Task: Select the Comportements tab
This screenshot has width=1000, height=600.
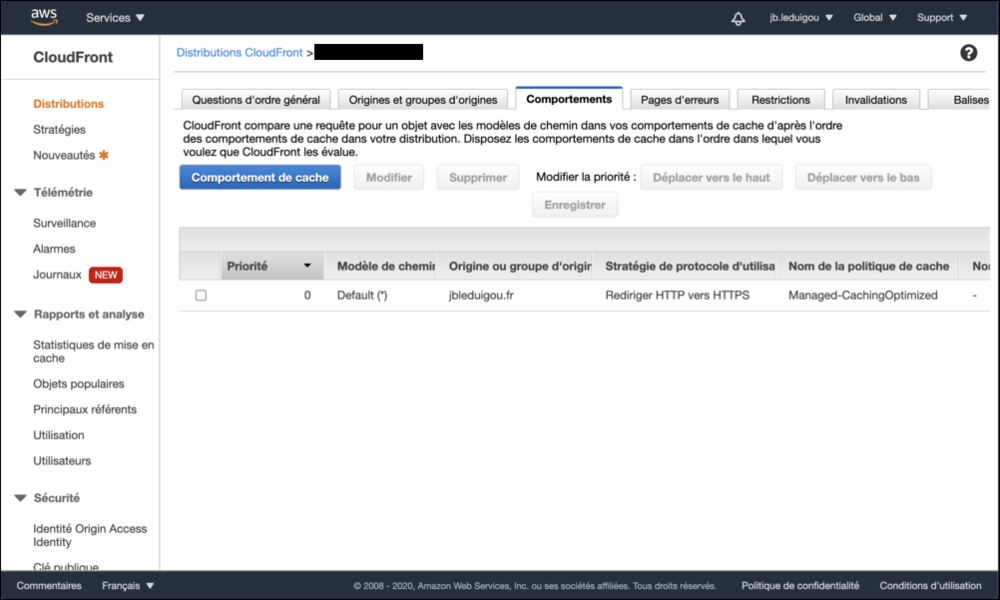Action: 569,99
